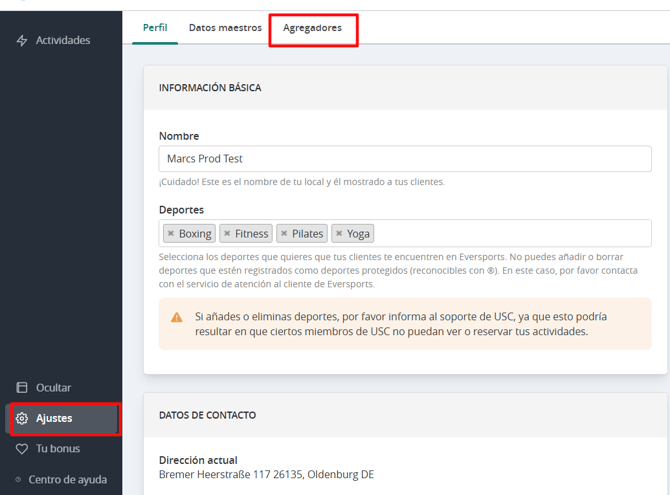Viewport: 670px width, 495px height.
Task: Click the Nombre field containing Marcs Prod Test
Action: pyautogui.click(x=405, y=159)
